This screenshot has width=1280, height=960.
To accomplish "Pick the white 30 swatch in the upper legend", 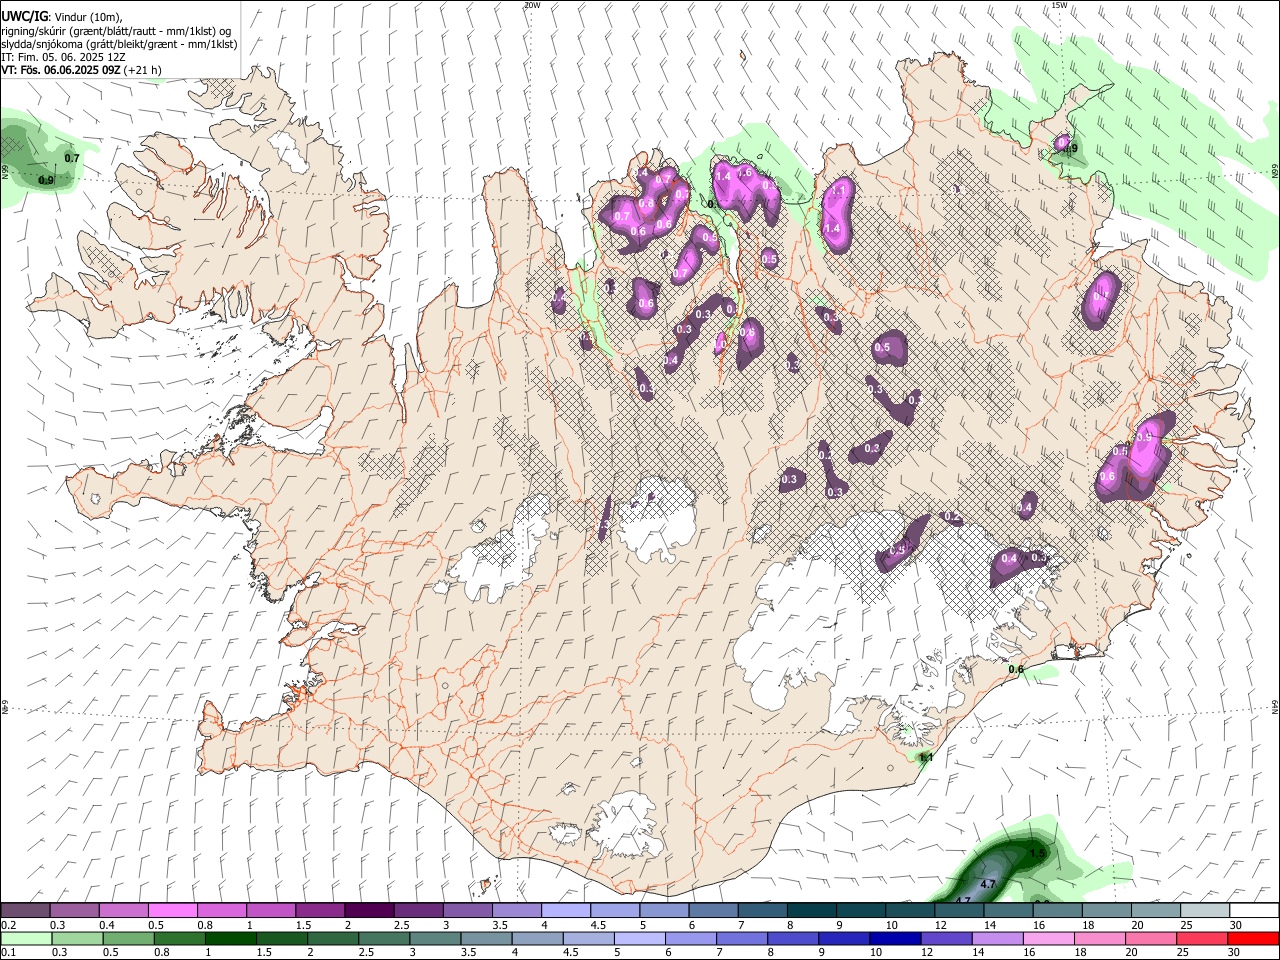I will (x=1252, y=910).
